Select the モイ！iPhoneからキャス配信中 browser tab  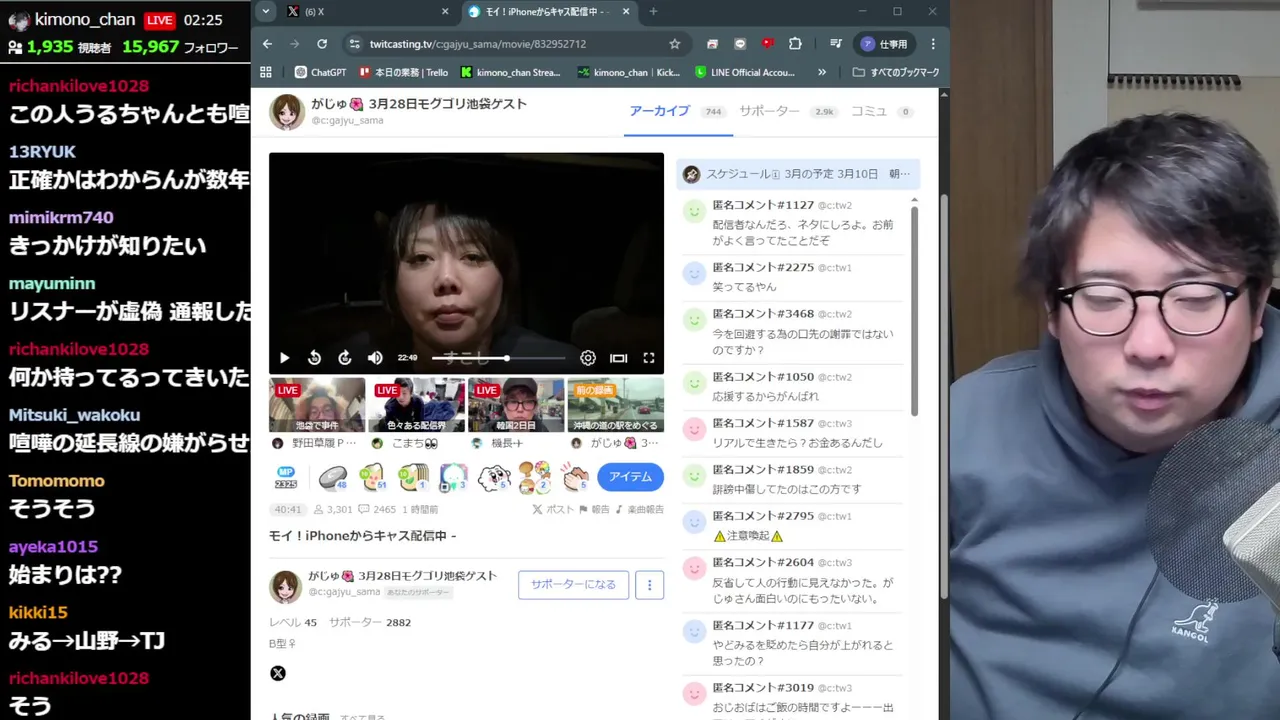[x=548, y=12]
